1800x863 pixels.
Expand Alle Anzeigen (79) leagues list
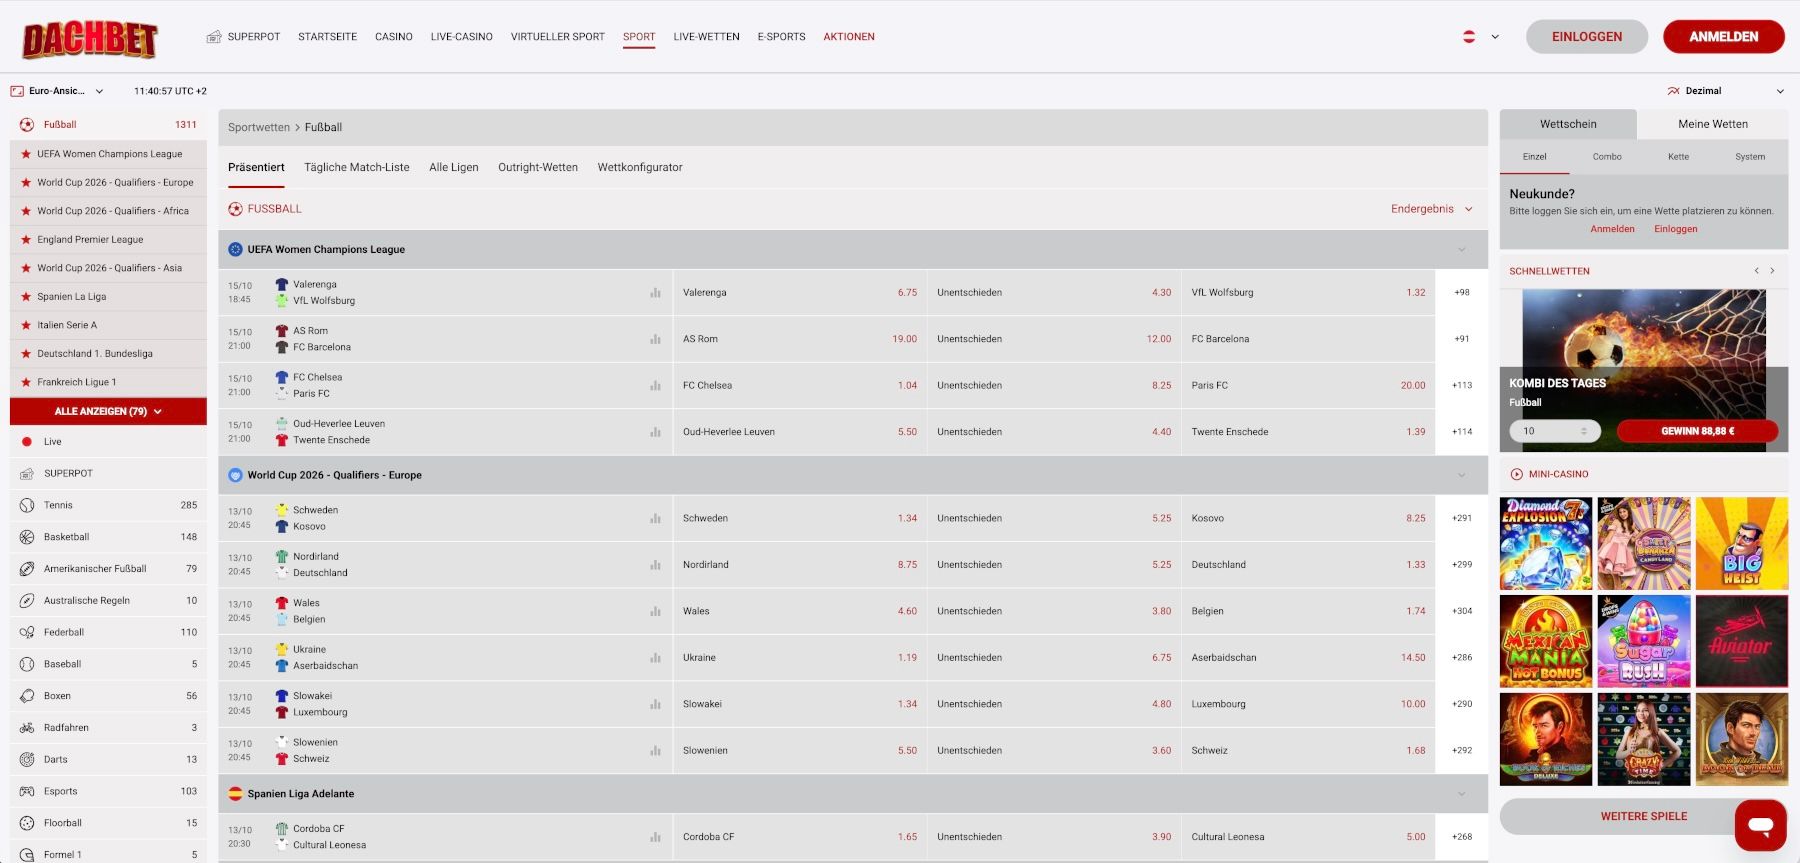pyautogui.click(x=108, y=411)
